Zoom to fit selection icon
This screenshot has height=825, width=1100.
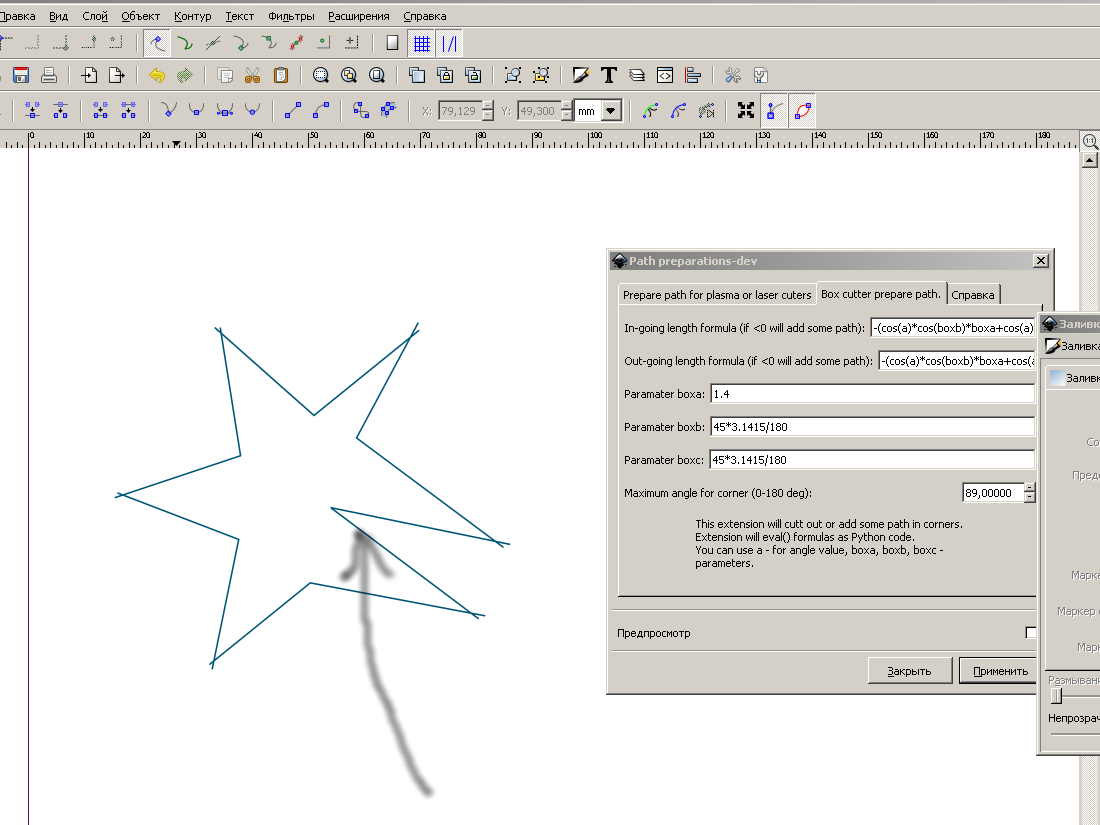click(x=321, y=75)
